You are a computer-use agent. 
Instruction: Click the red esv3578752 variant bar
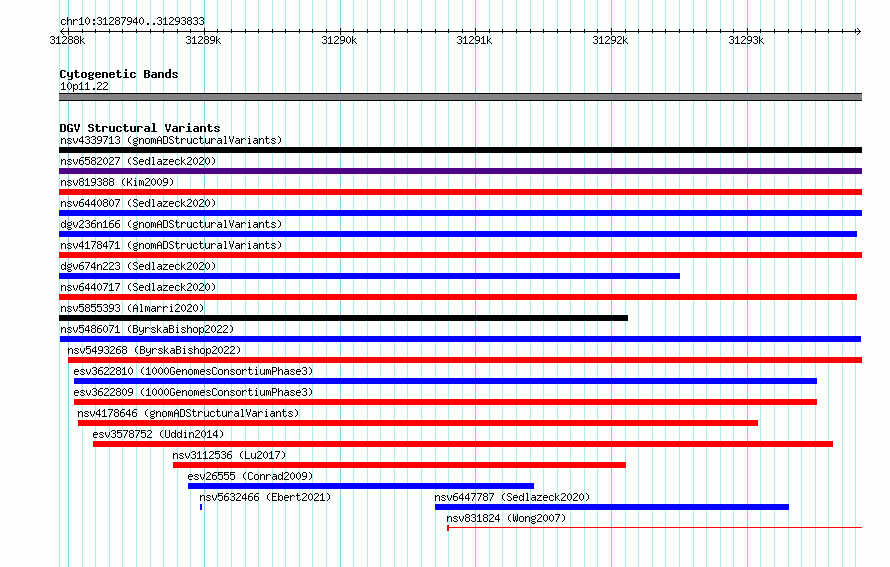pyautogui.click(x=463, y=444)
